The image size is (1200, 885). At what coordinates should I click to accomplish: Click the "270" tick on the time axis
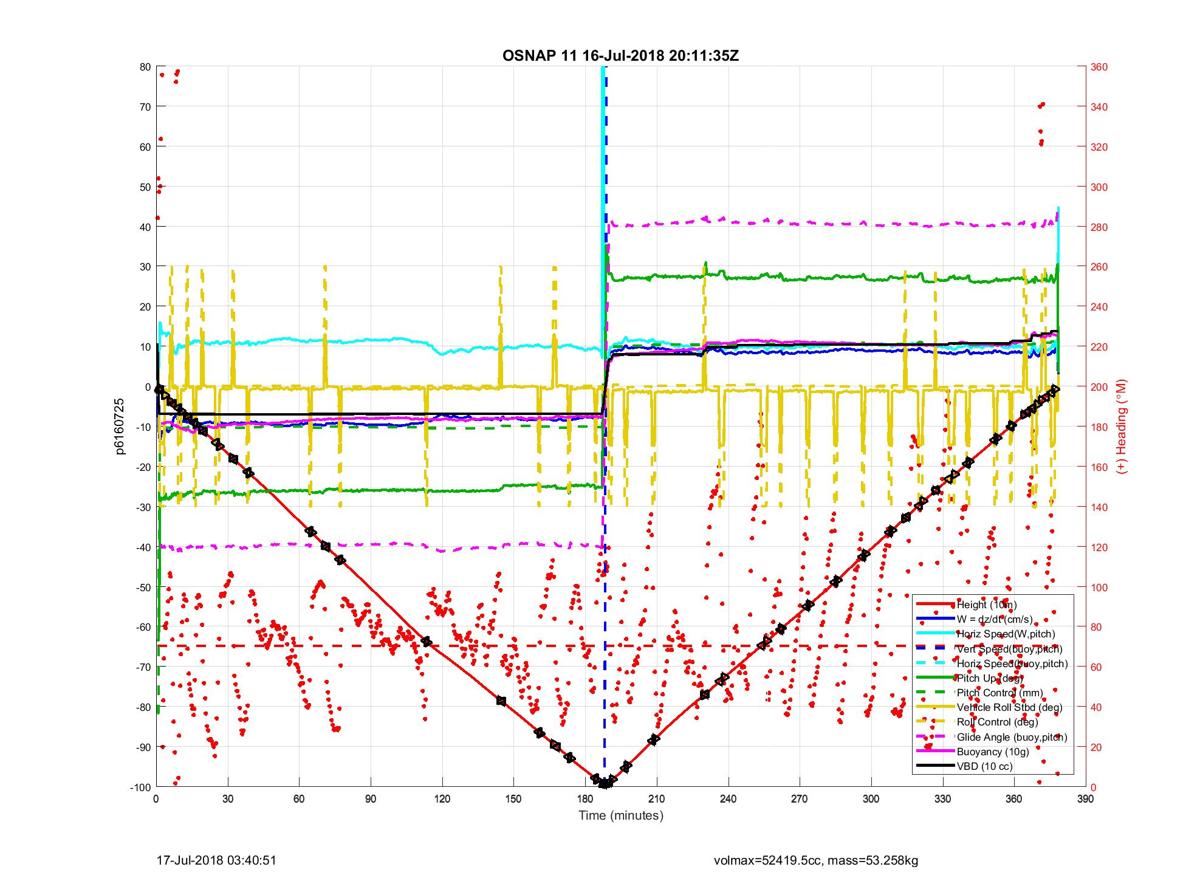[800, 800]
